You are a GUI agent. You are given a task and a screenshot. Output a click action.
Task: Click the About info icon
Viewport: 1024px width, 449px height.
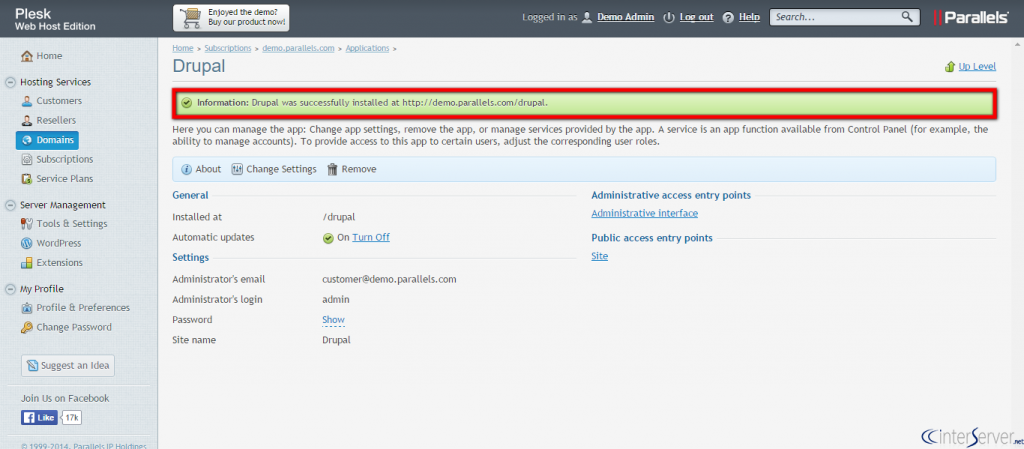(187, 169)
